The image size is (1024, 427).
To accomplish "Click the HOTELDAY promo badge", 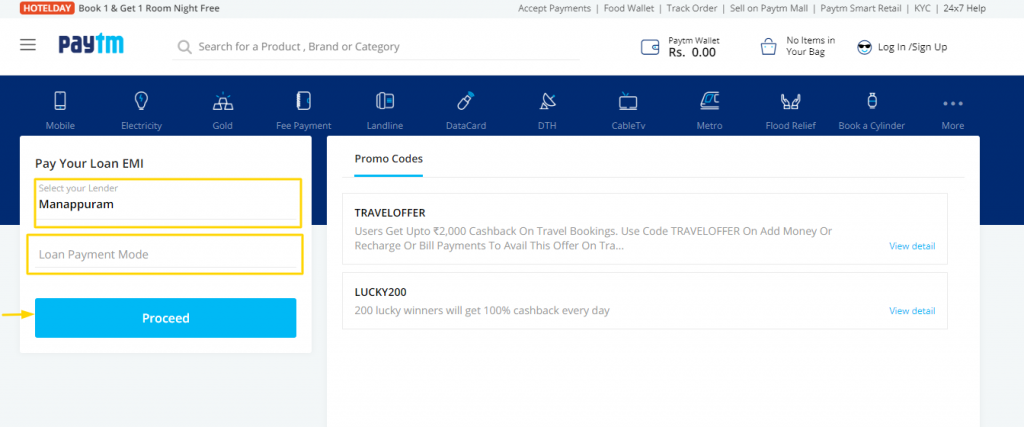I will click(x=47, y=8).
